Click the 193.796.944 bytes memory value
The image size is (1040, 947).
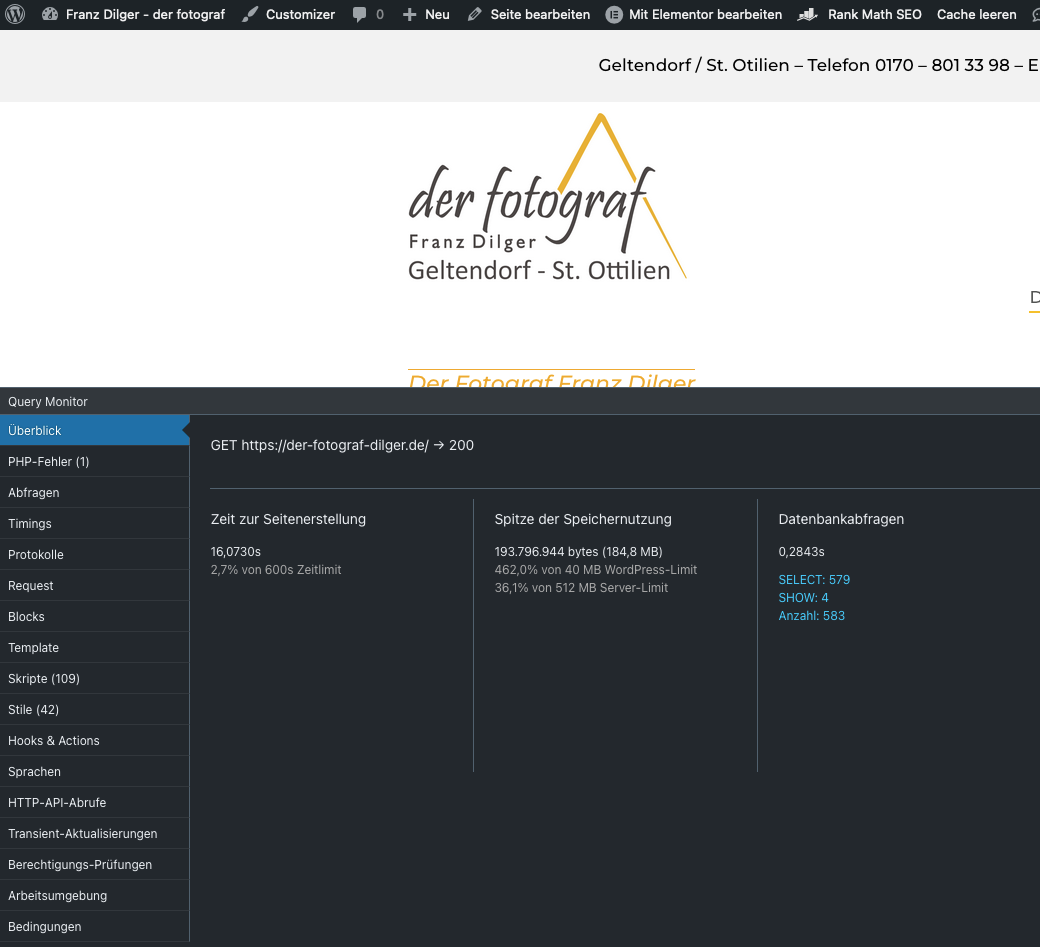578,552
